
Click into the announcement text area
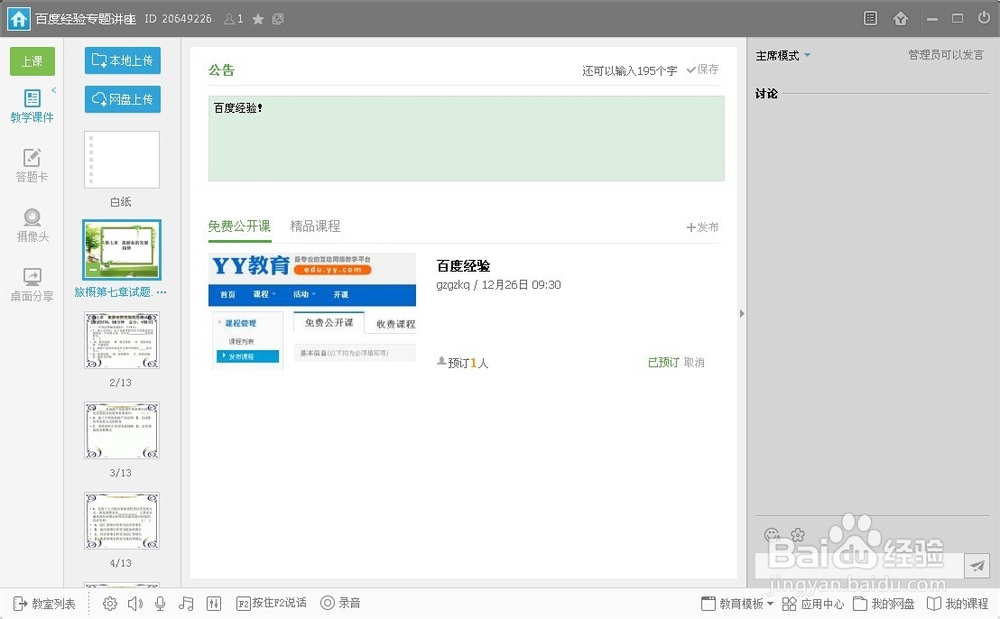(x=466, y=138)
